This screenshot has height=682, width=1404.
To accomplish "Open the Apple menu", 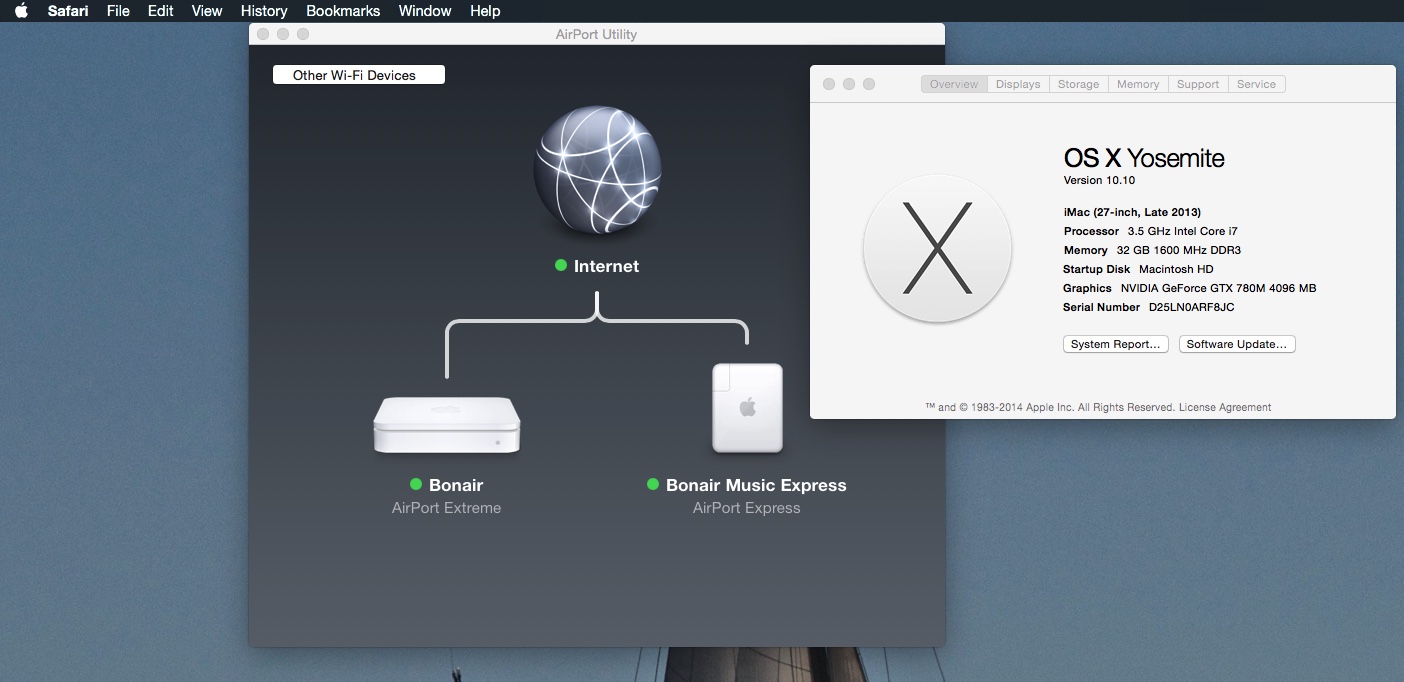I will point(21,11).
